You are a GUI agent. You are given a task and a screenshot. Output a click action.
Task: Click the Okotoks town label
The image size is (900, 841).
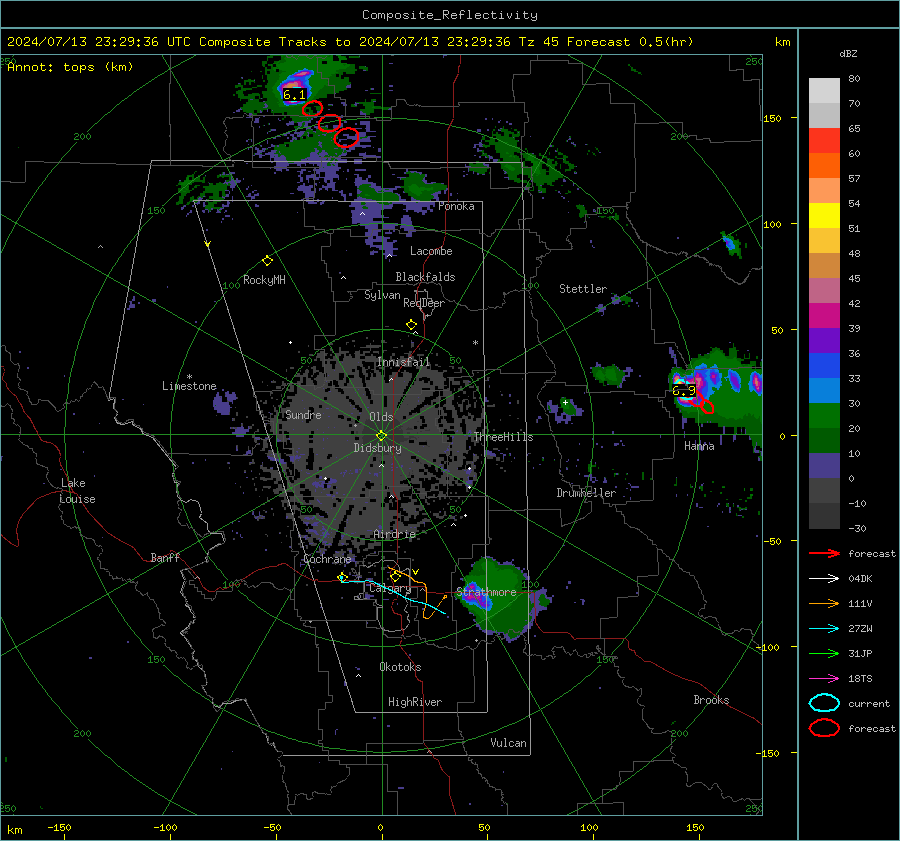[x=400, y=667]
